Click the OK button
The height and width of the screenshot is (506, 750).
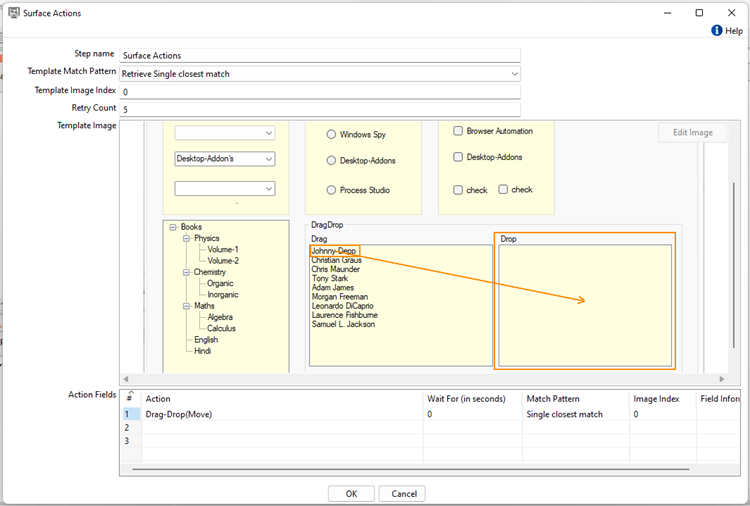351,493
